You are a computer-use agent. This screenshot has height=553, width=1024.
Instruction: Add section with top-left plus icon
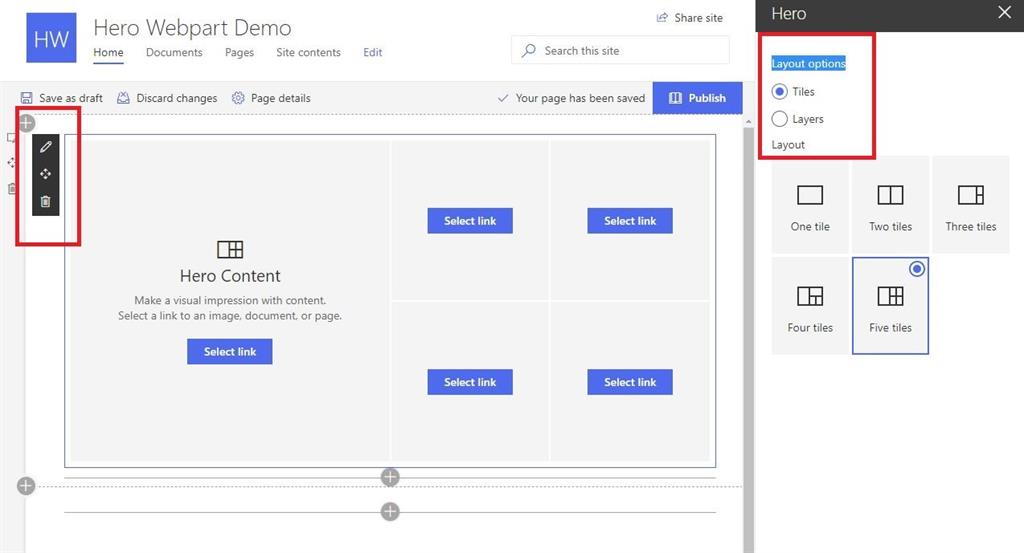coord(26,123)
